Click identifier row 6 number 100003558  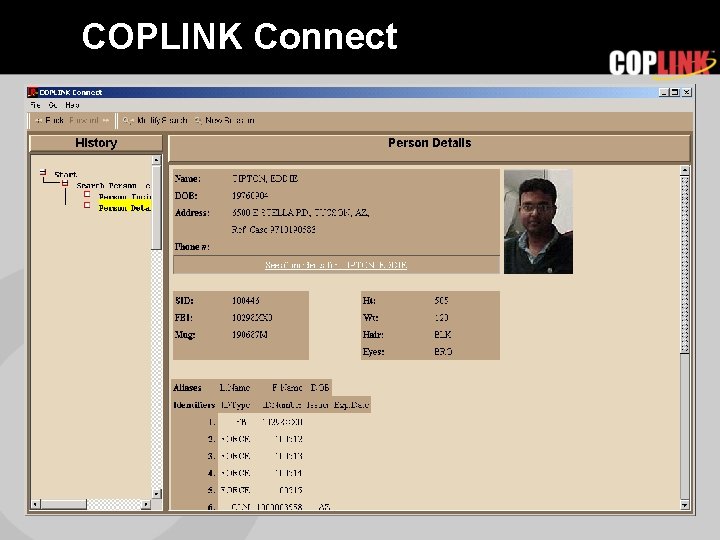pos(279,507)
